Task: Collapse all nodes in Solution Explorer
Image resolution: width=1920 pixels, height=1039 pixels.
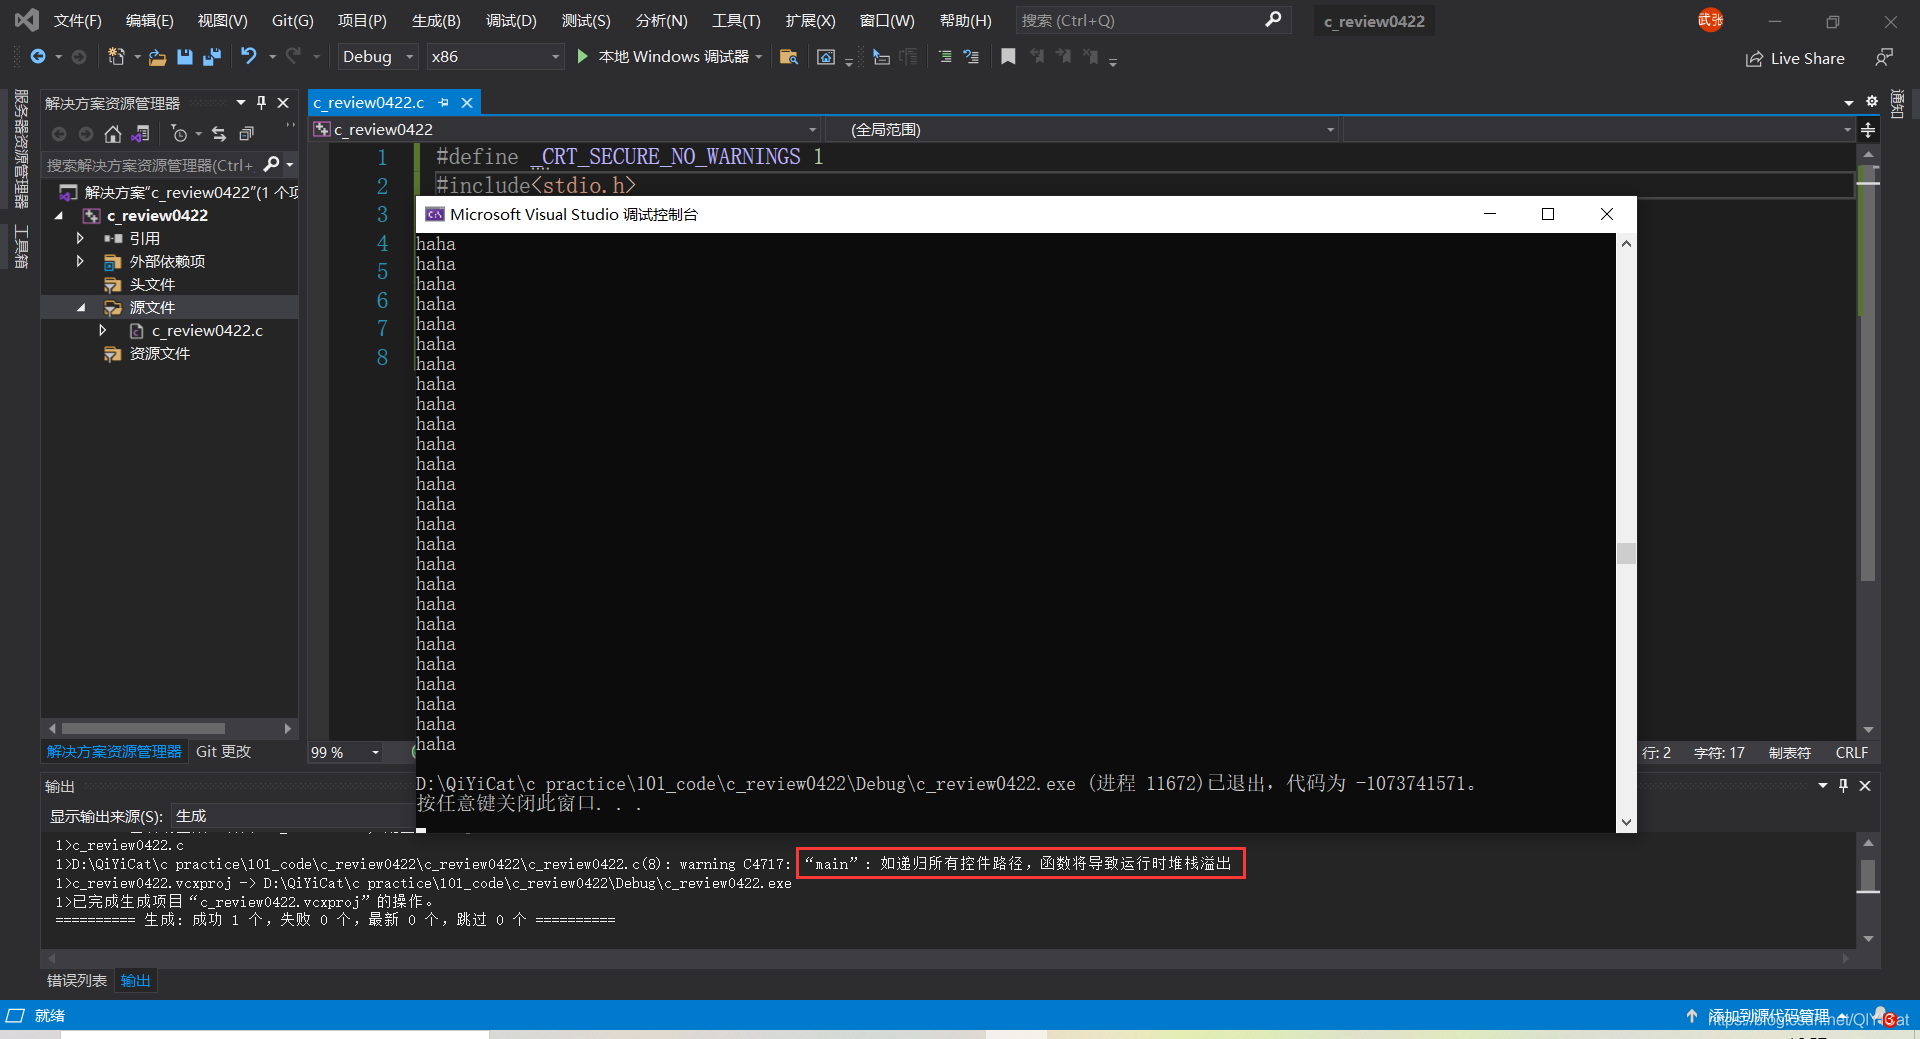Action: 246,134
